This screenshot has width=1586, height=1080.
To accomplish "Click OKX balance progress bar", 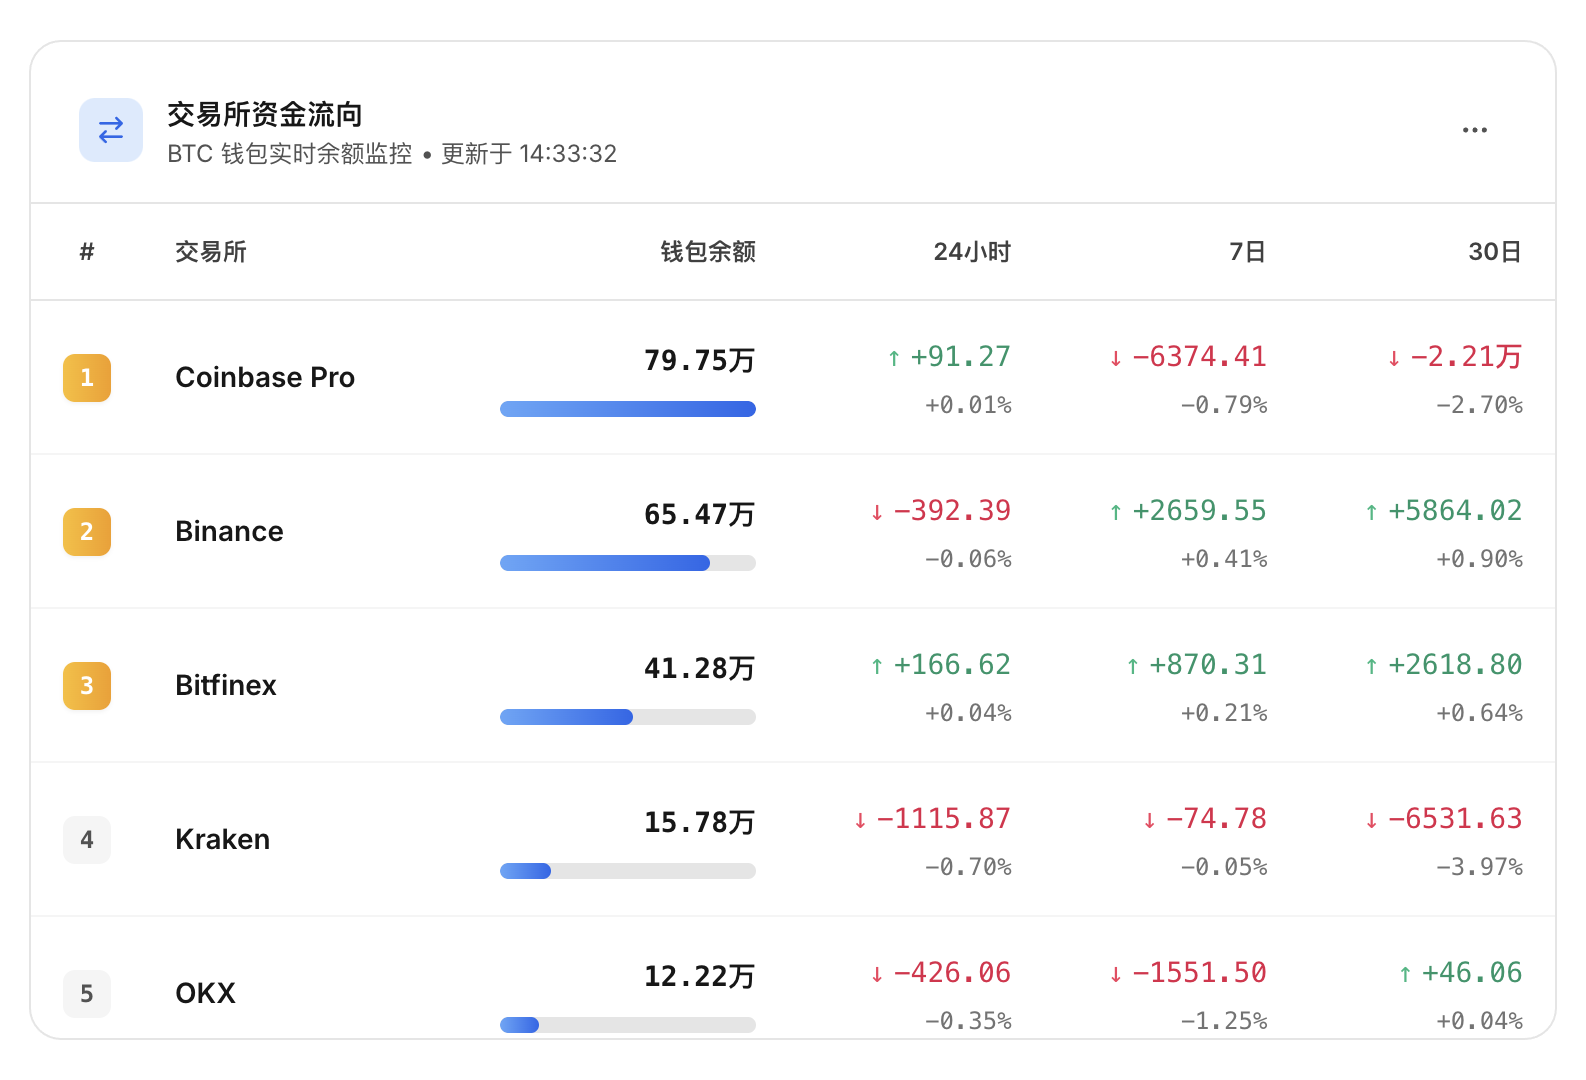I will [x=628, y=1025].
